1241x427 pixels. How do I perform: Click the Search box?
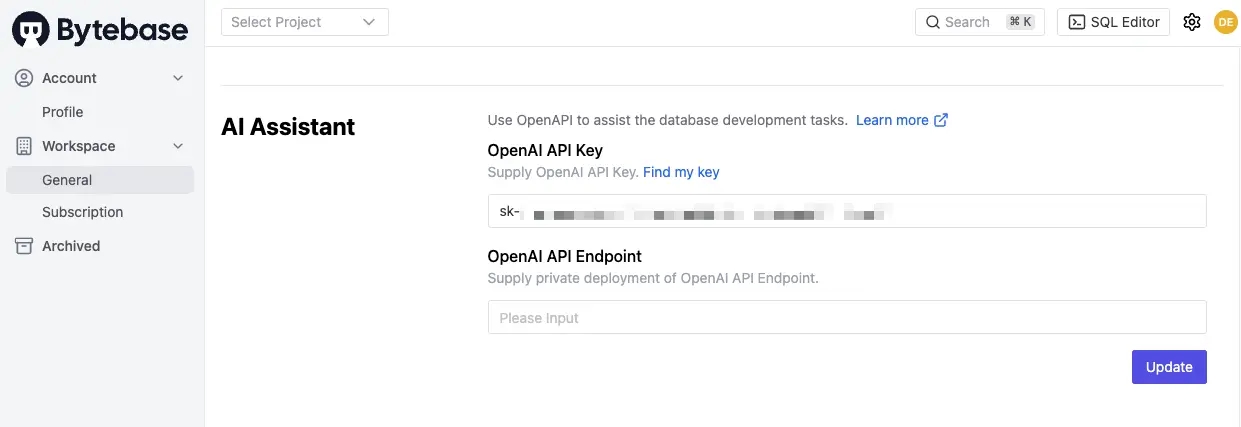tap(979, 22)
